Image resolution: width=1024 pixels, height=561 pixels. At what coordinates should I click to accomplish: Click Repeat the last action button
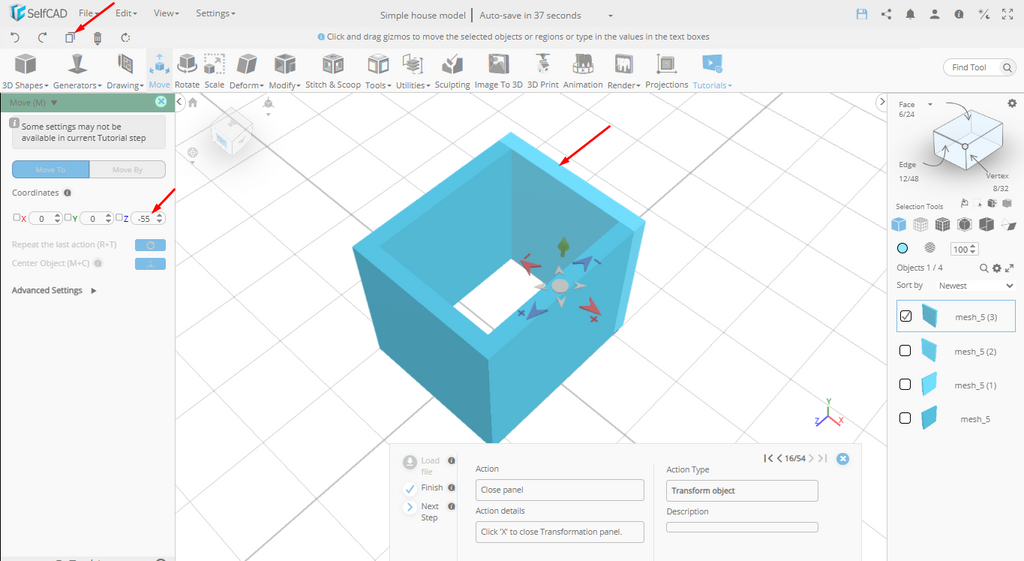pos(150,245)
